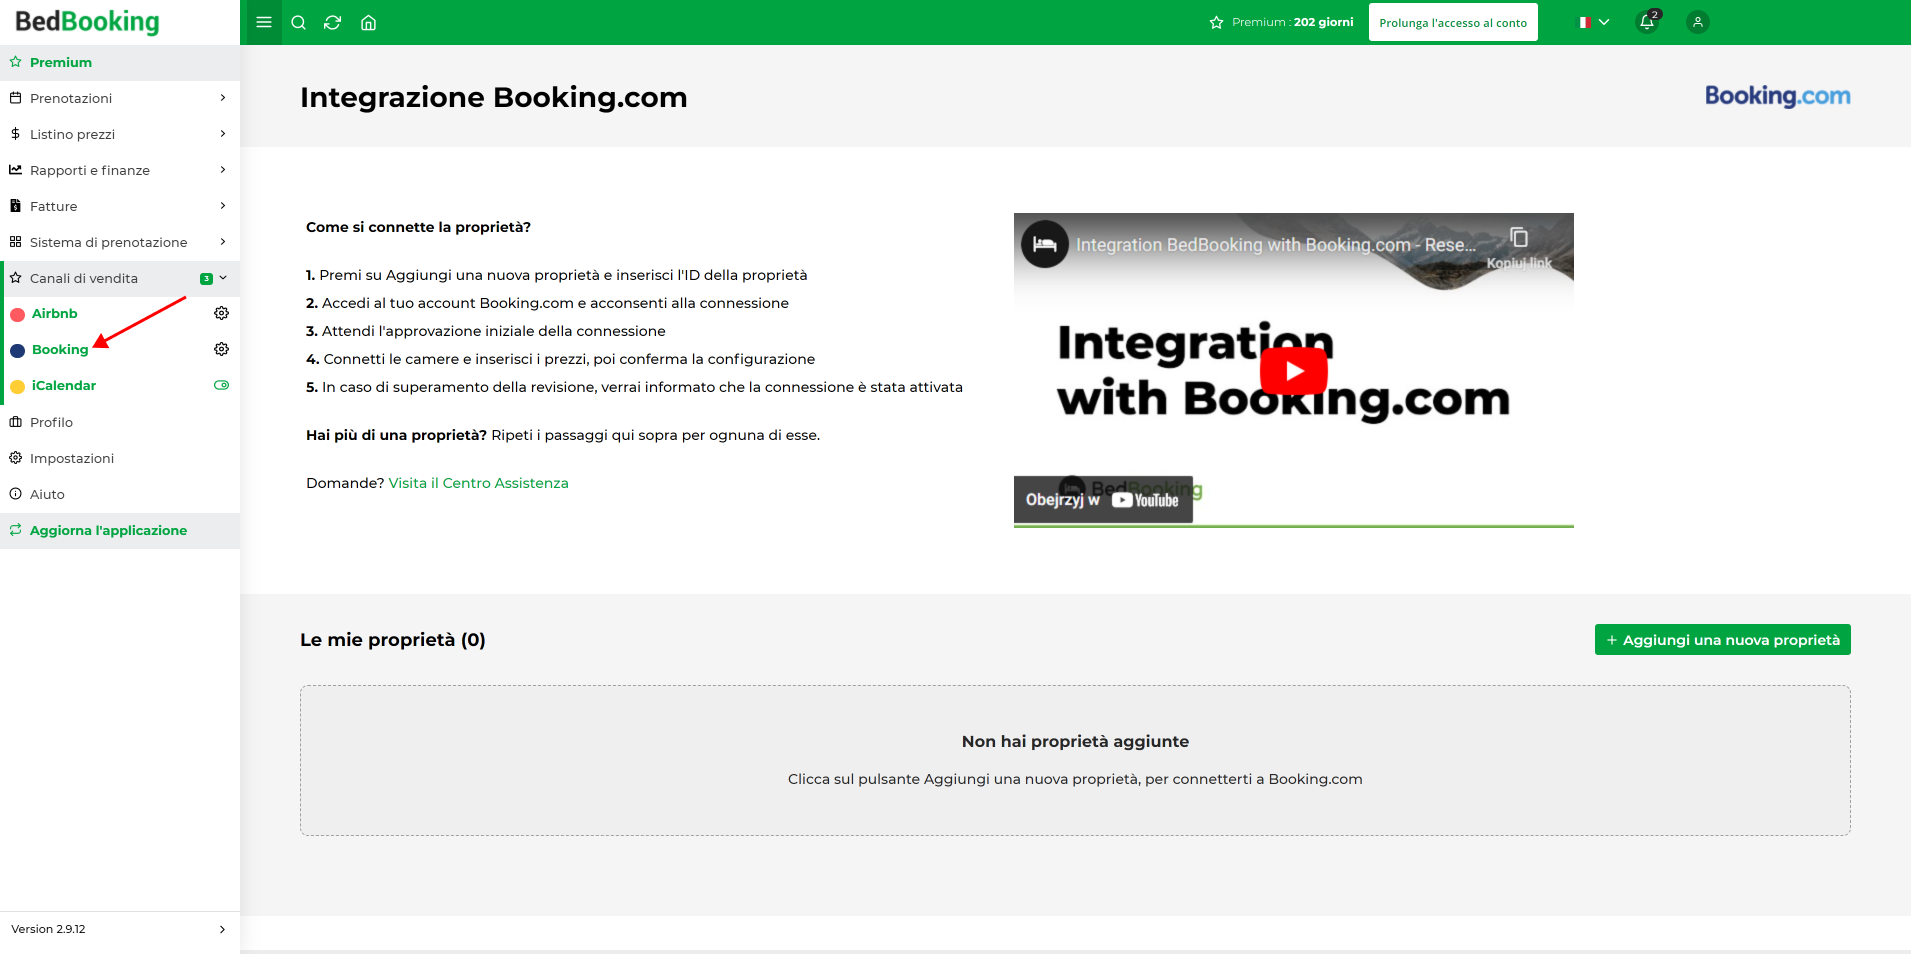Open Listino prezzi in the sidebar
Viewport: 1911px width, 954px height.
point(120,134)
